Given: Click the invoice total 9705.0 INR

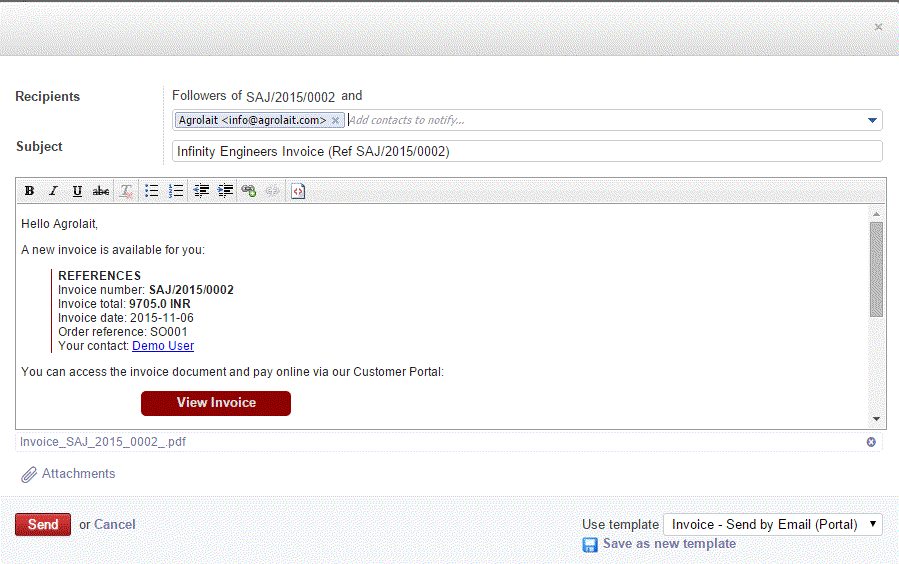Looking at the screenshot, I should 159,304.
